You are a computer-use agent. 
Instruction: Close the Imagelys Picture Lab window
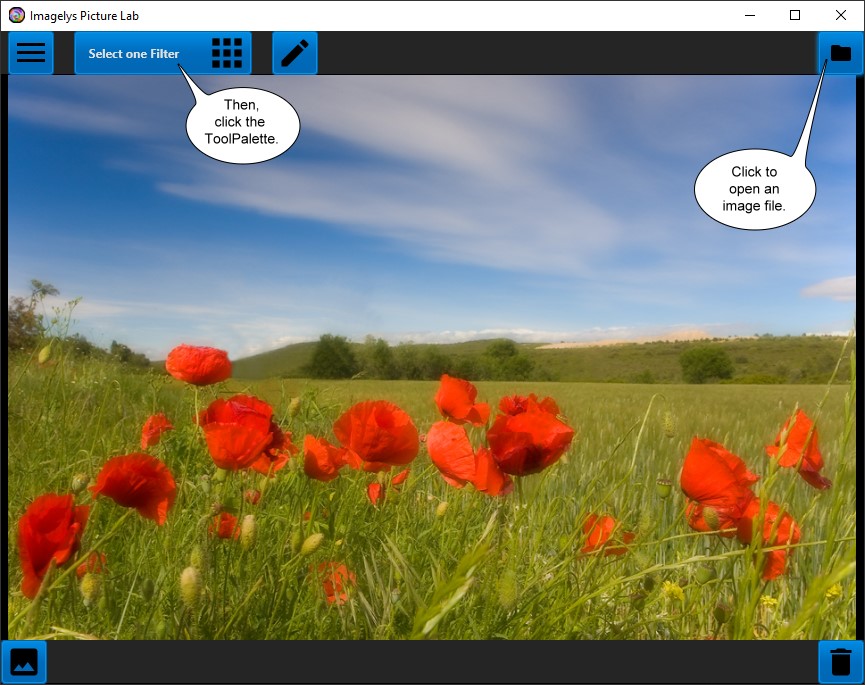point(841,15)
